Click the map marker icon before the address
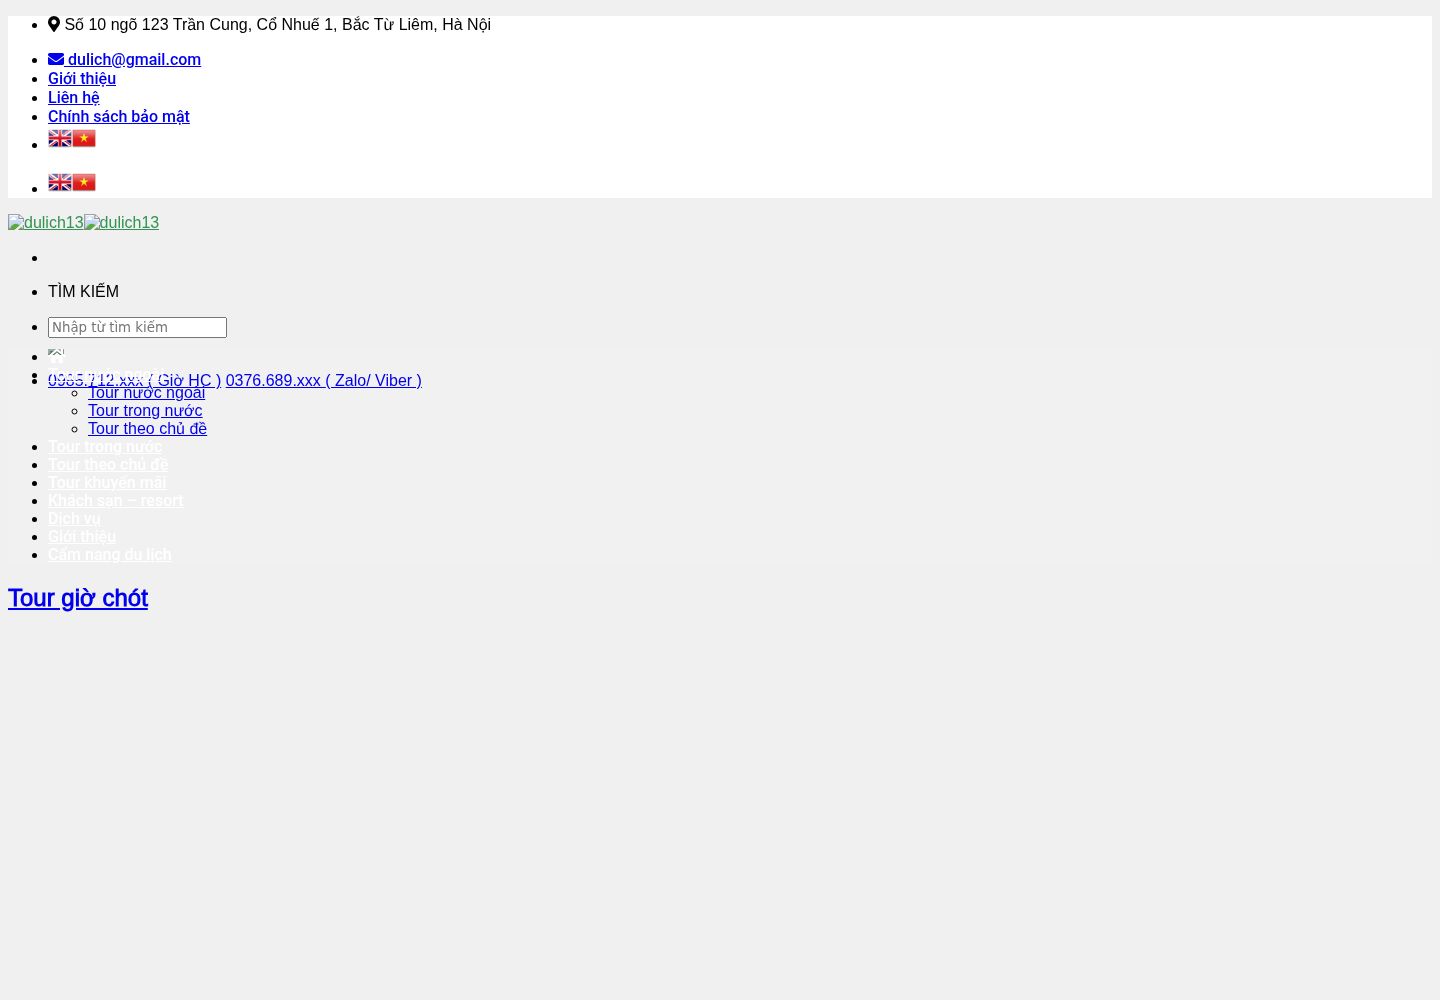The width and height of the screenshot is (1440, 1000). tap(54, 24)
